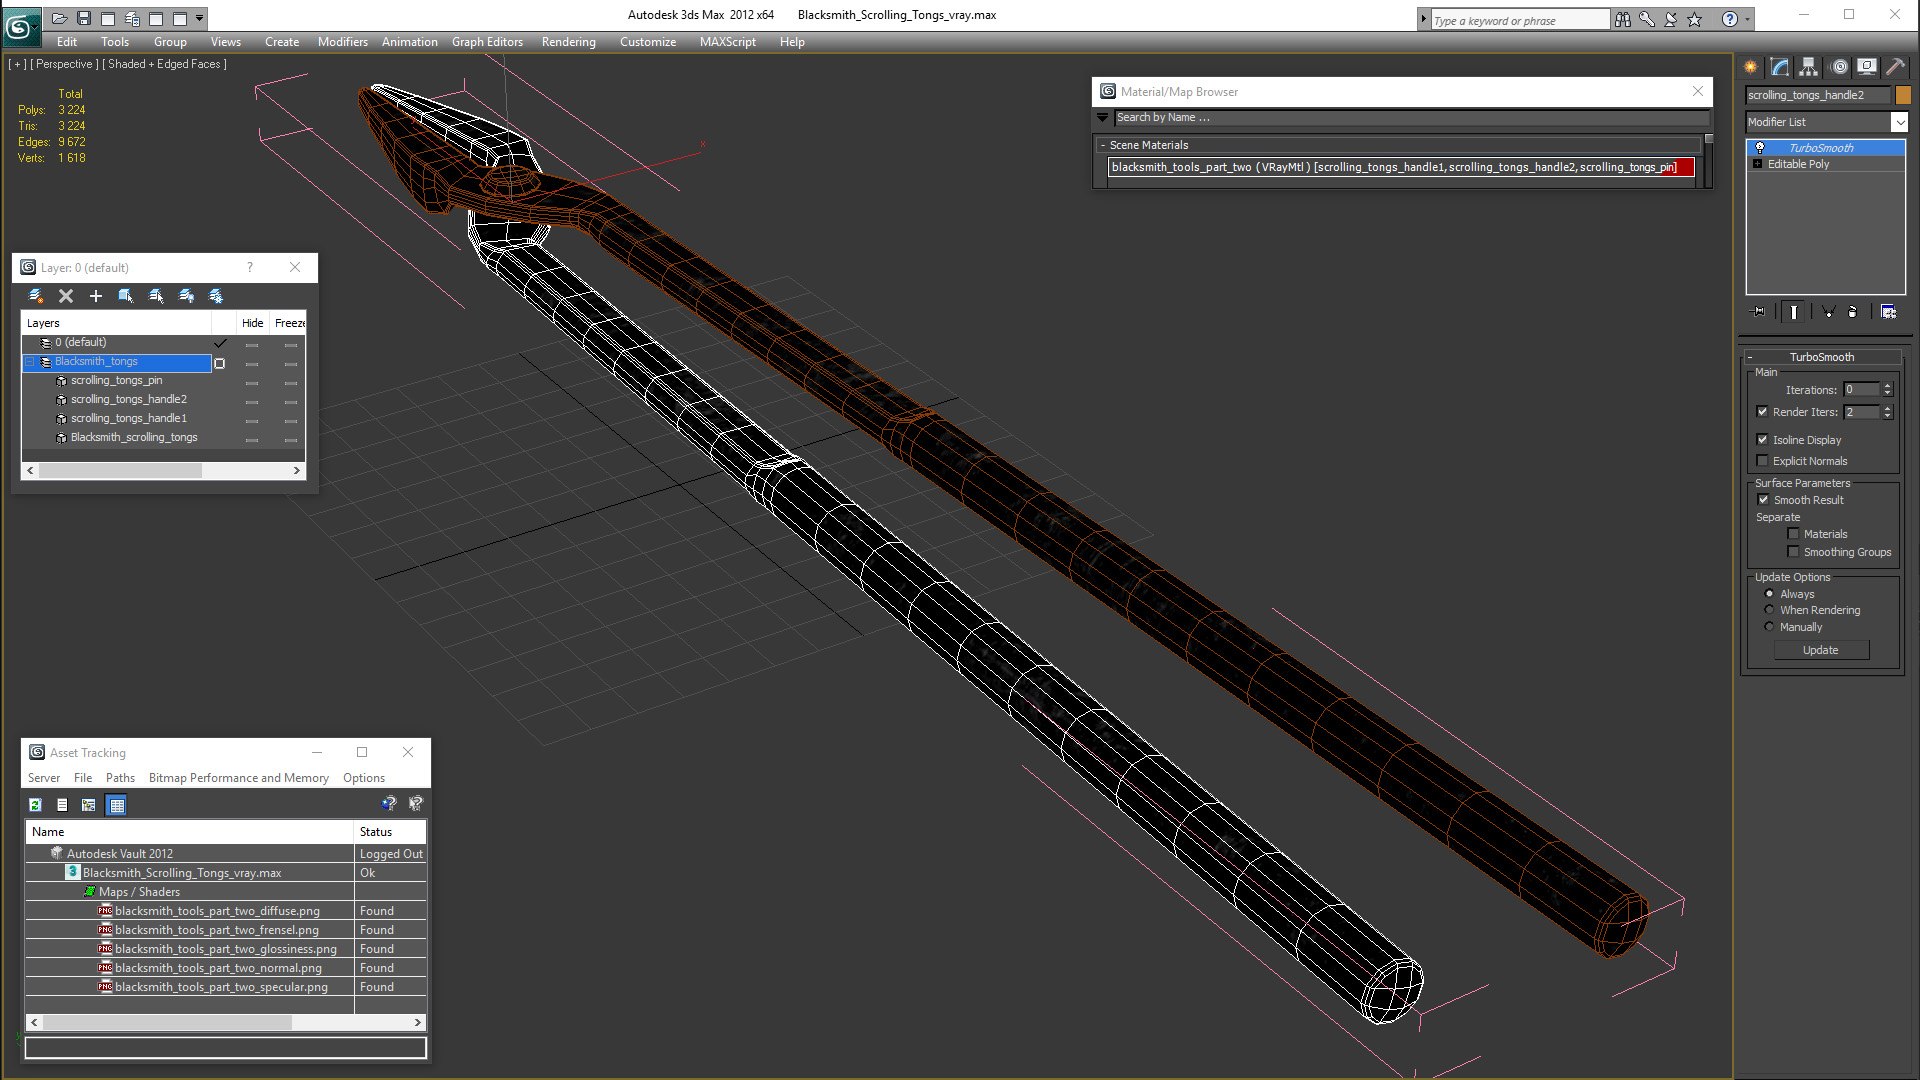Expand the InfoCenter search arrow
The height and width of the screenshot is (1080, 1920).
[1424, 19]
